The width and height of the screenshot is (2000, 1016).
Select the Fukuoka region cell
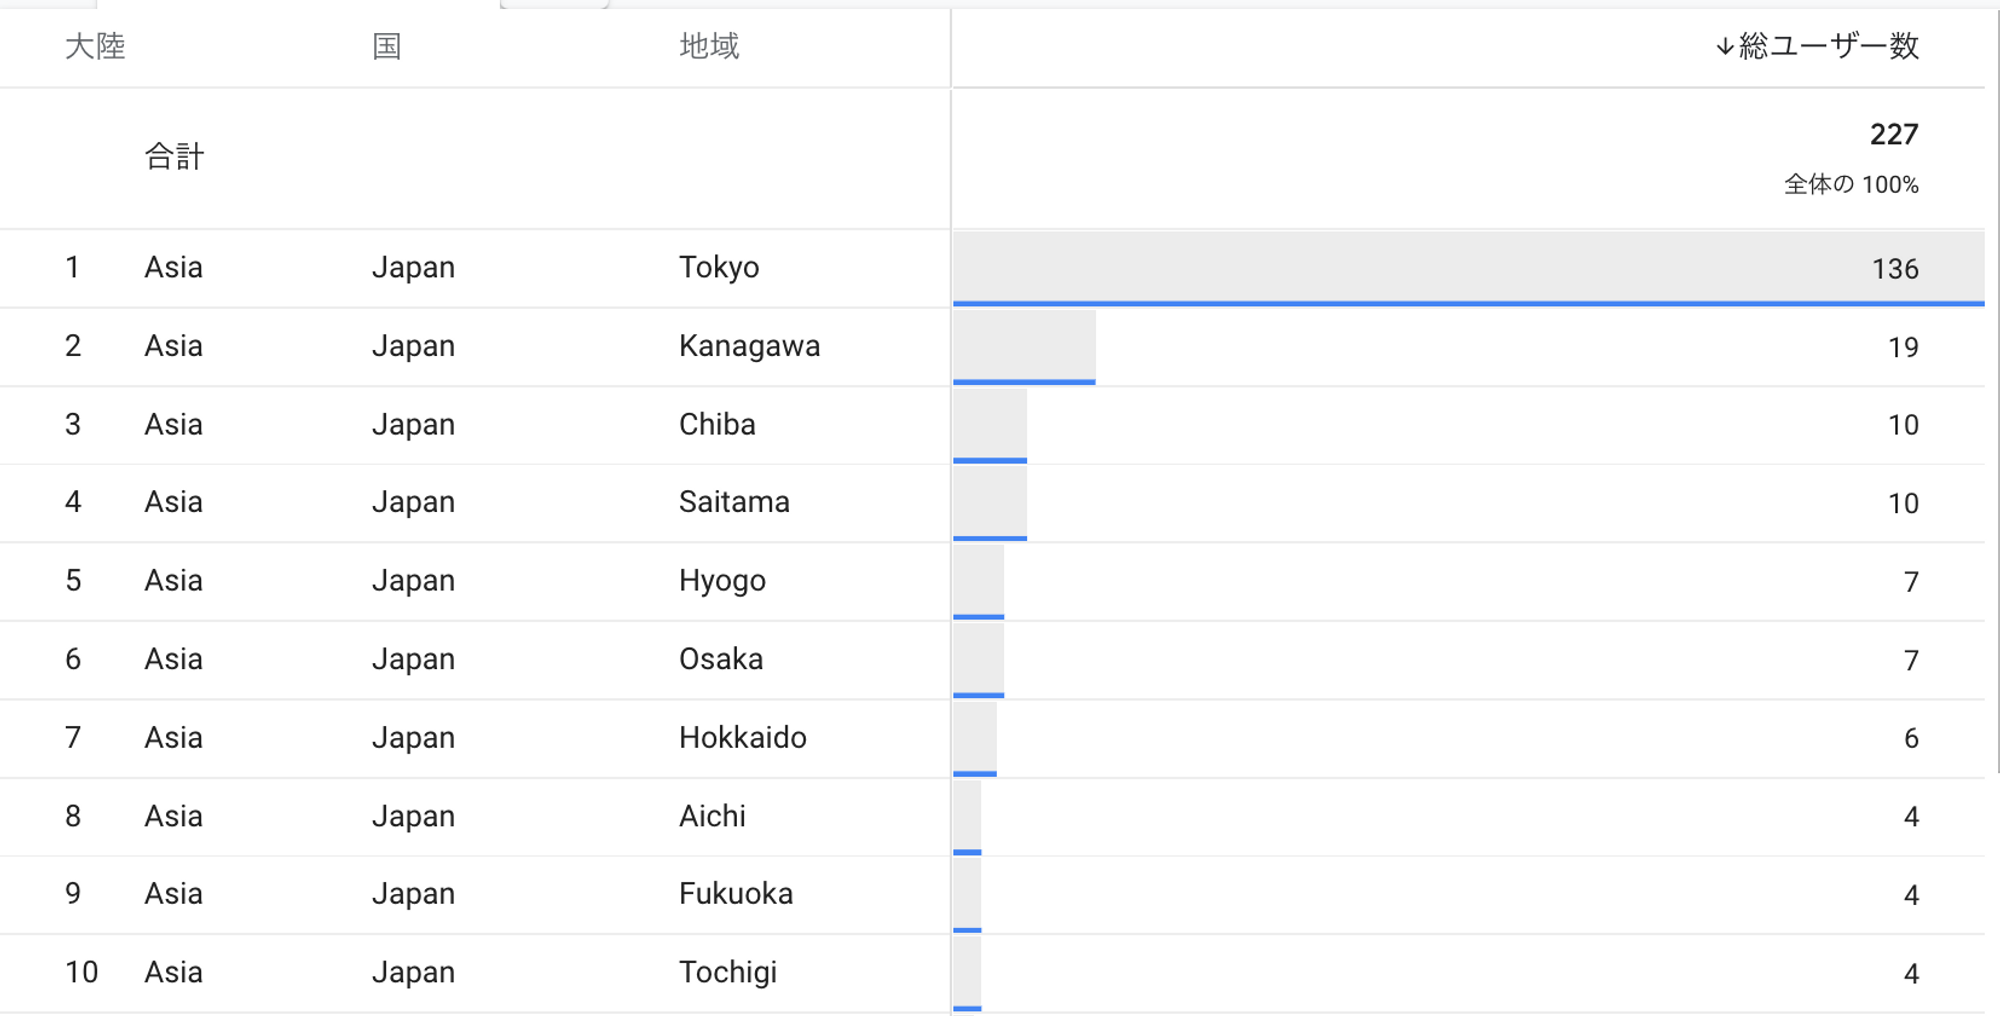point(736,893)
